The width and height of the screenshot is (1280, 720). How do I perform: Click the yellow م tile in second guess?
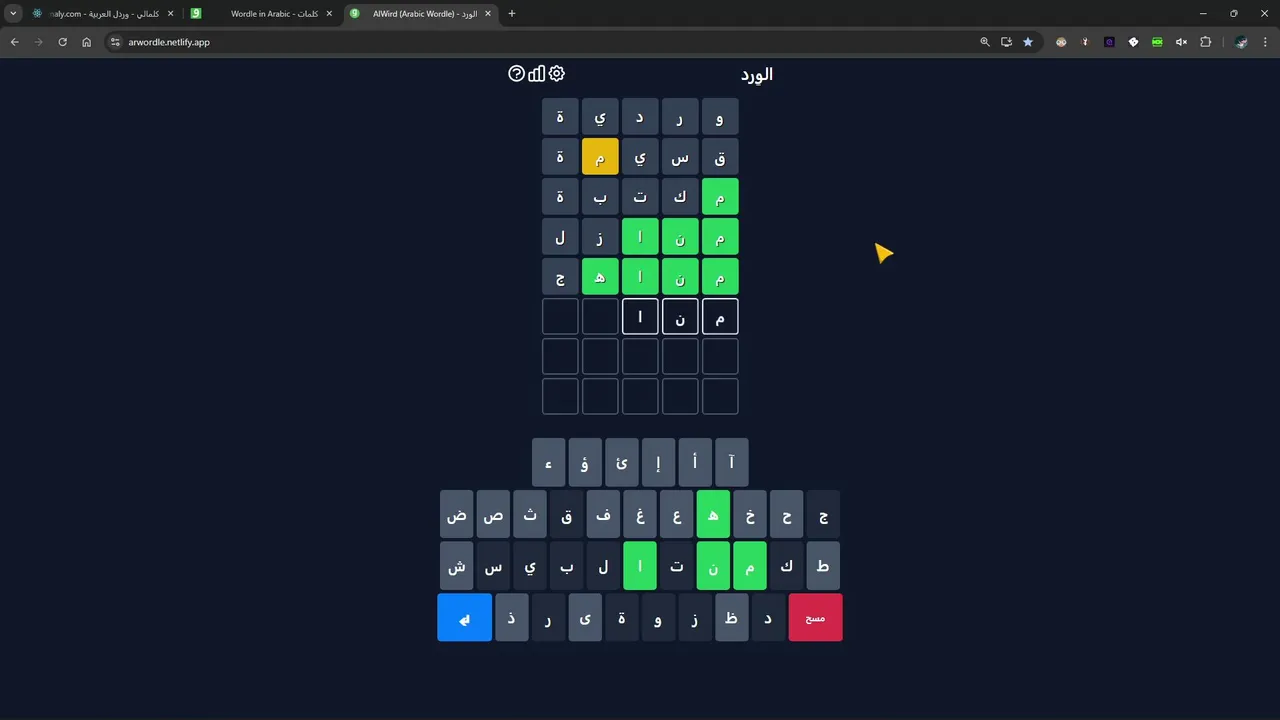600,157
